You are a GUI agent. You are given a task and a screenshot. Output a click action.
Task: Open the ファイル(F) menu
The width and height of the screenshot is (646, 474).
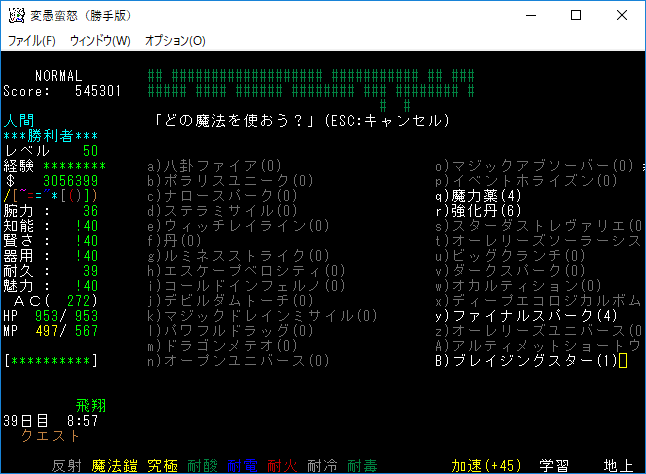tap(31, 41)
